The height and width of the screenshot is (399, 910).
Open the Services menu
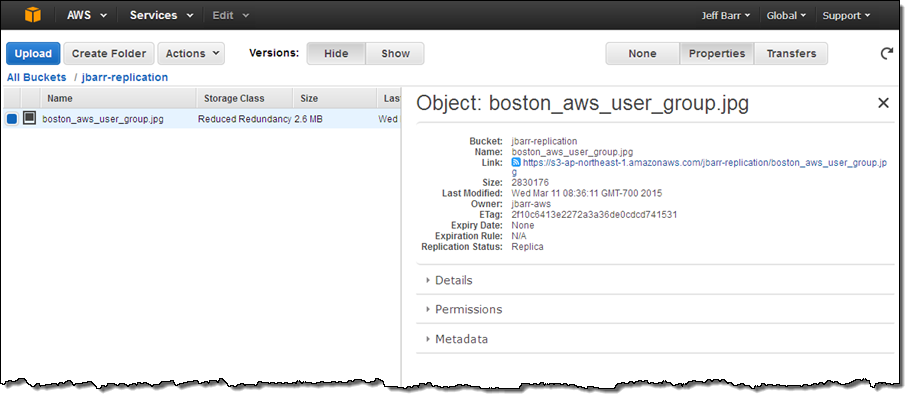coord(161,16)
